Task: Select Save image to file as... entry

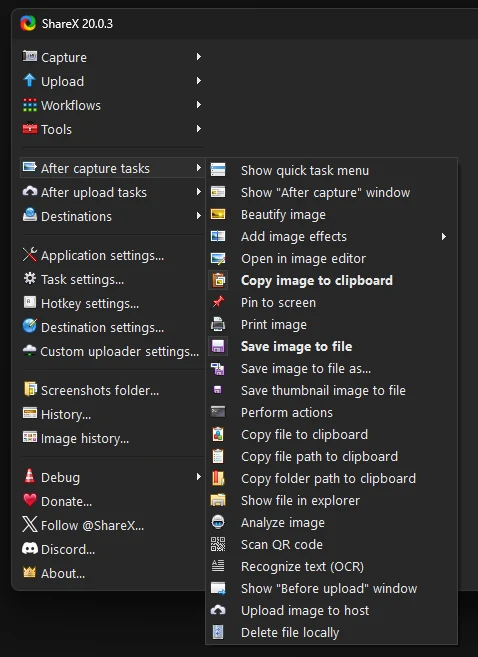Action: [x=331, y=368]
